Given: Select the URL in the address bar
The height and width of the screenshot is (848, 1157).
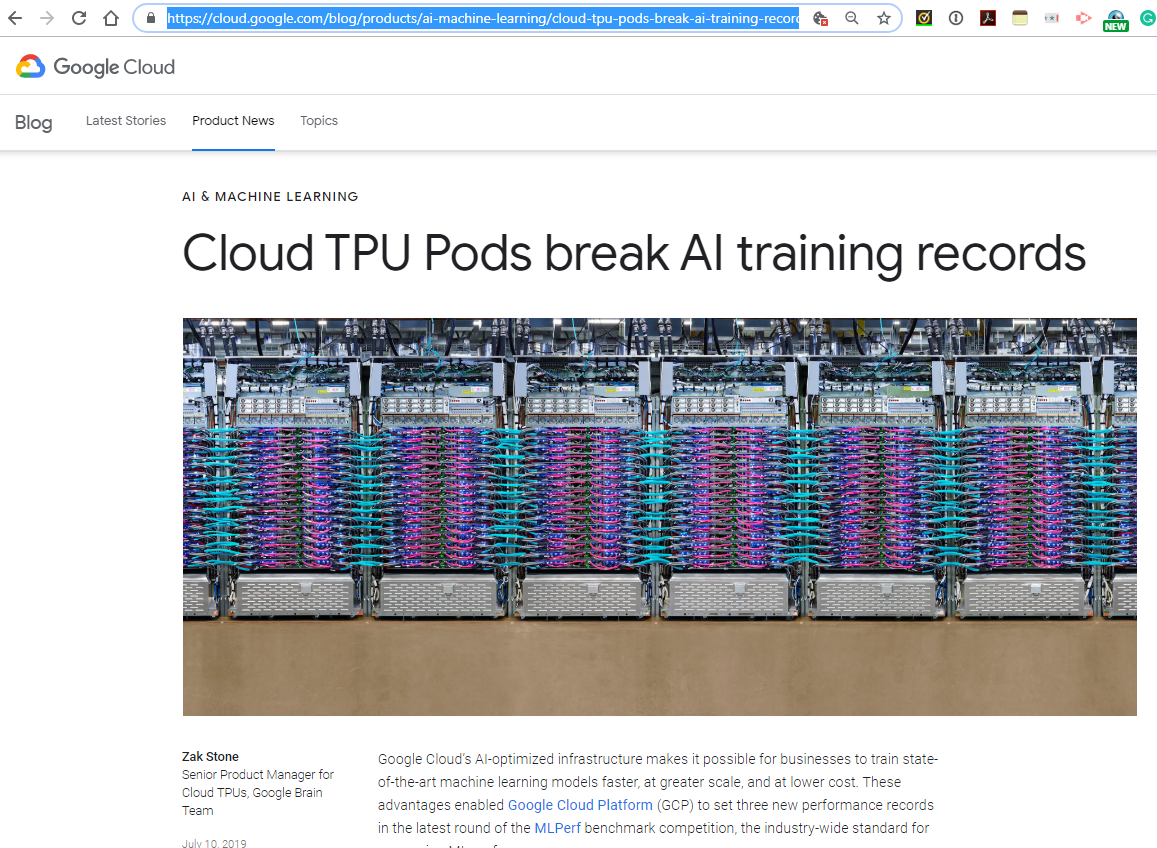Looking at the screenshot, I should 483,18.
